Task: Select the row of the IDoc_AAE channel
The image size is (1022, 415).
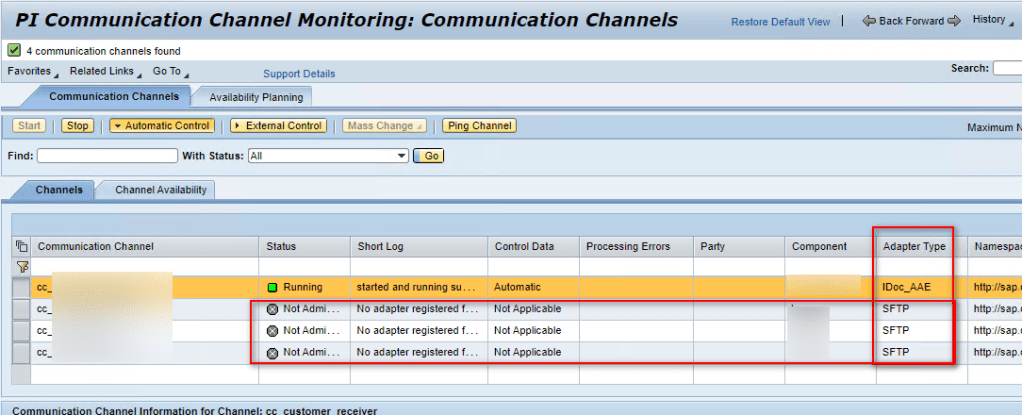Action: coord(22,287)
